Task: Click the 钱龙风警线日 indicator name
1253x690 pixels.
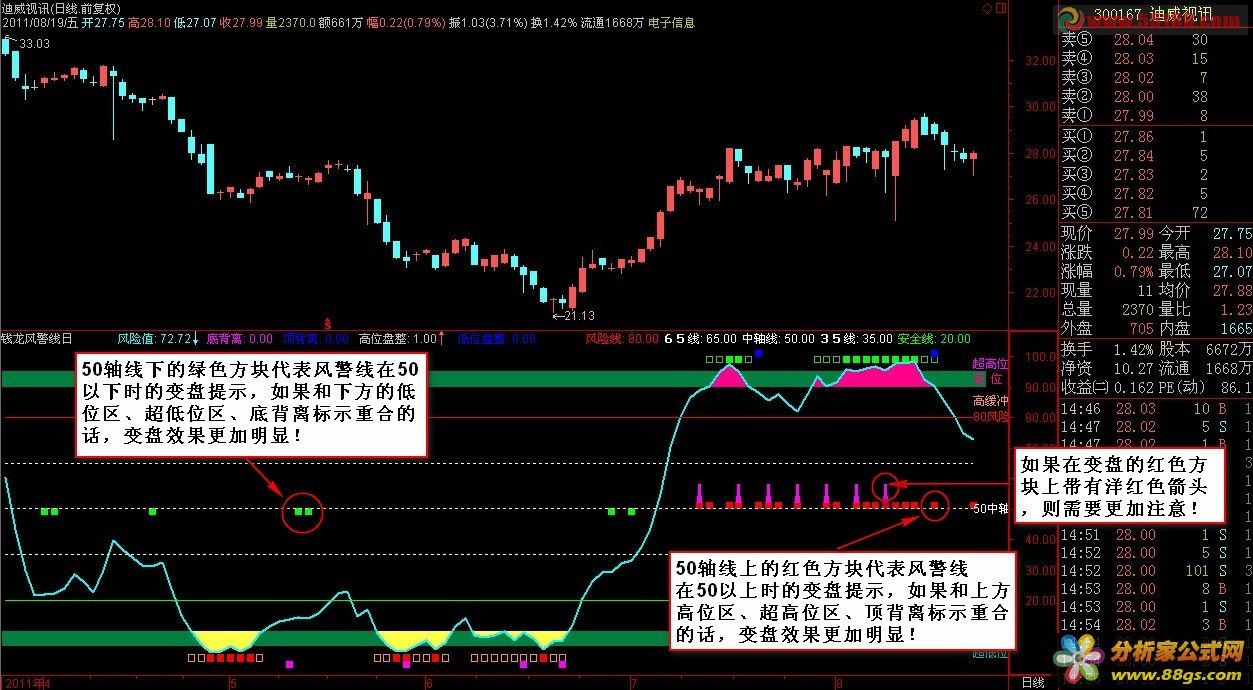Action: pyautogui.click(x=36, y=338)
